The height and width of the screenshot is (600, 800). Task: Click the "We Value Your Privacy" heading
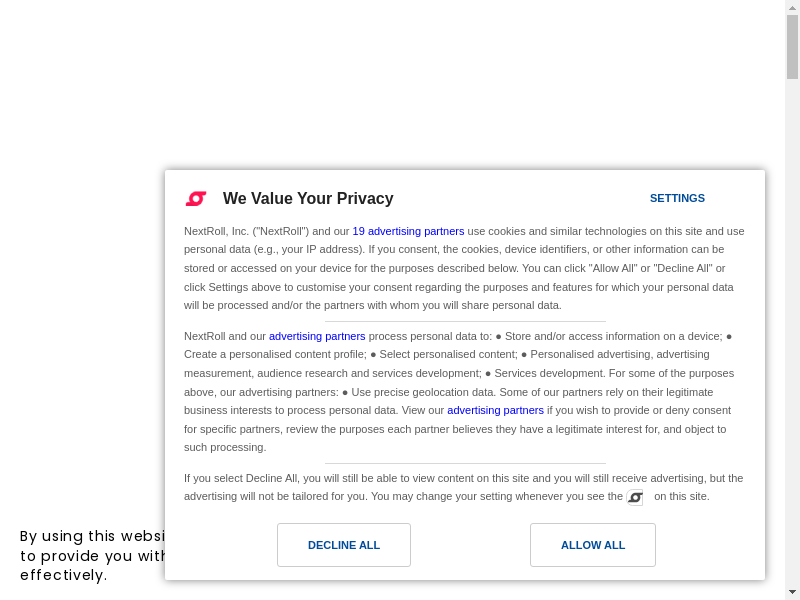[x=308, y=199]
